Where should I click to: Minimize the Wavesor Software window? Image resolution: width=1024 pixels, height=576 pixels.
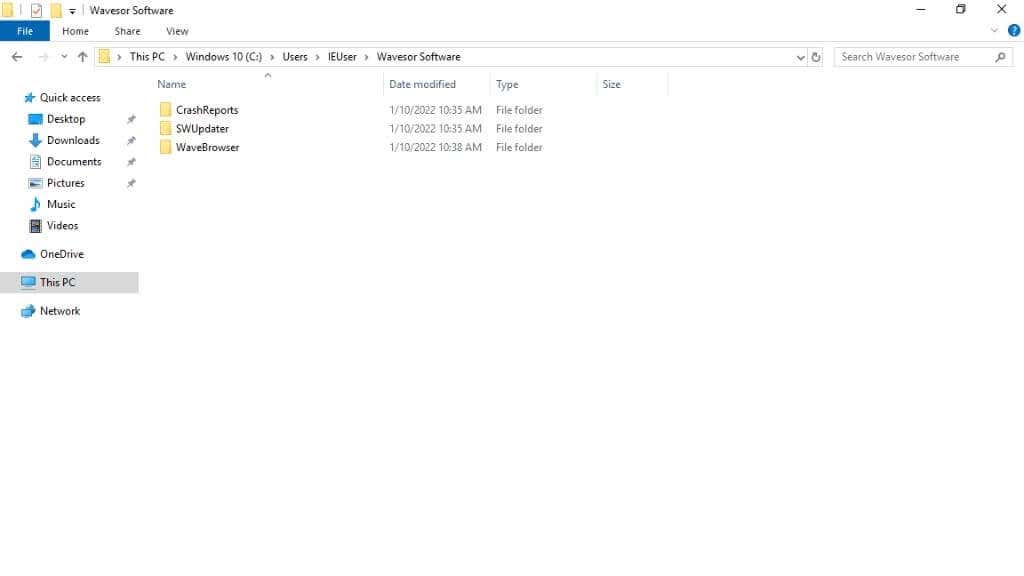921,10
